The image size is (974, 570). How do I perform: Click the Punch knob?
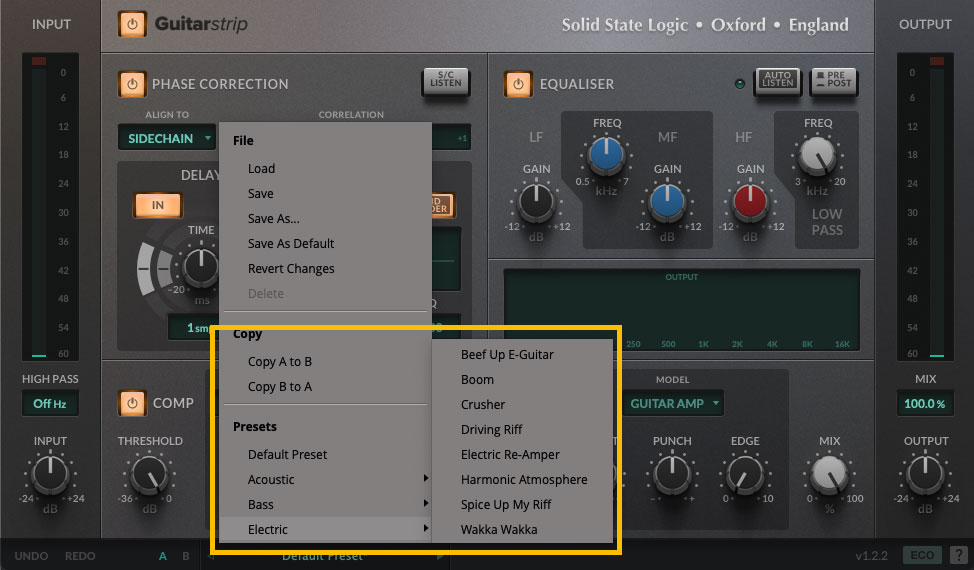point(672,473)
